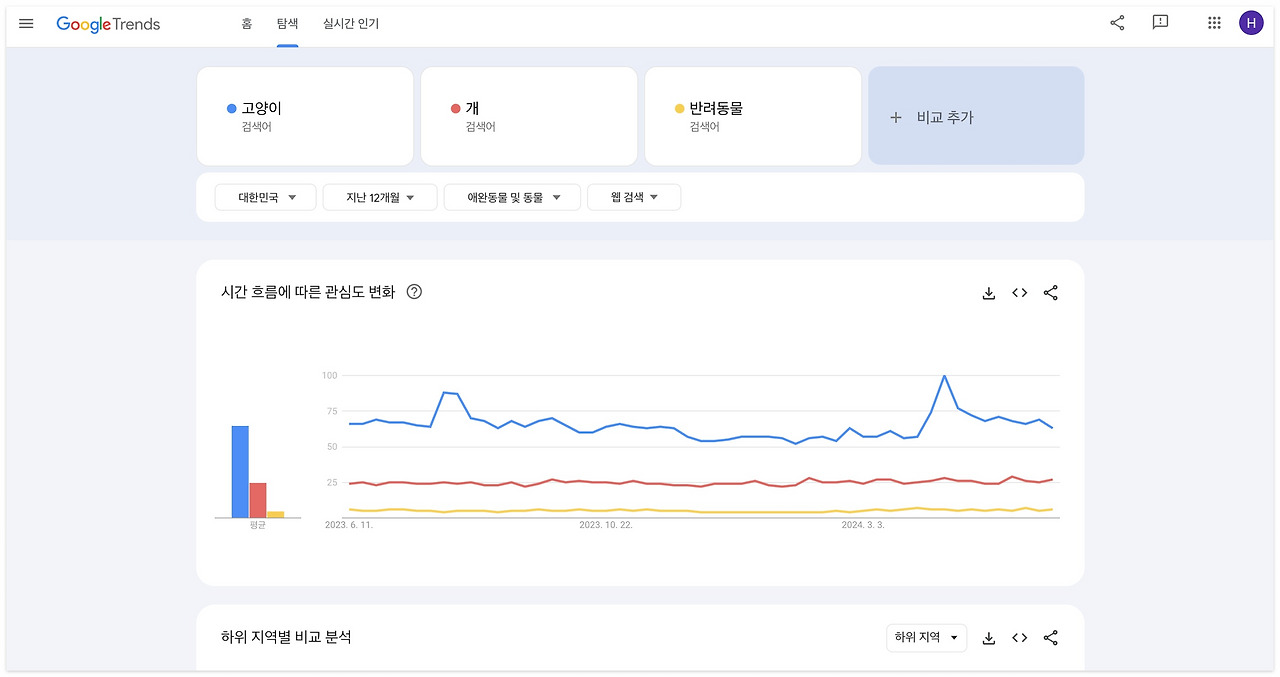
Task: Open the send feedback icon
Action: (x=1160, y=23)
